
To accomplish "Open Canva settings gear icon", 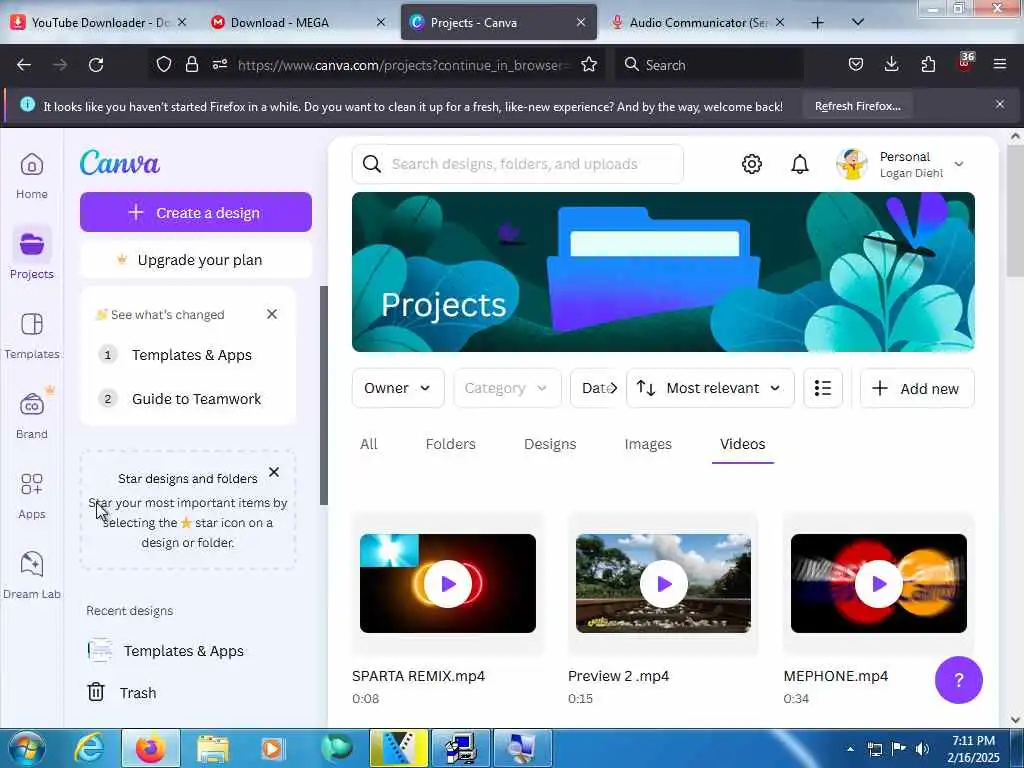I will click(x=752, y=164).
